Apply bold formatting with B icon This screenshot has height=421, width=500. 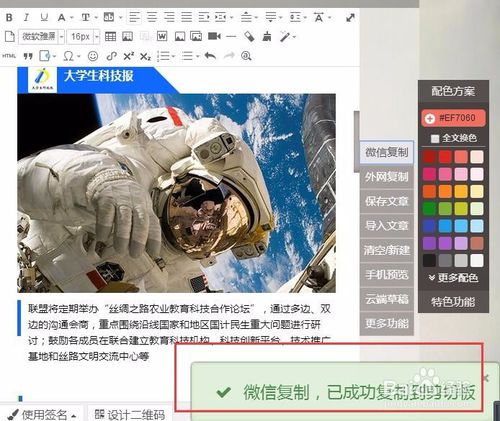point(9,17)
